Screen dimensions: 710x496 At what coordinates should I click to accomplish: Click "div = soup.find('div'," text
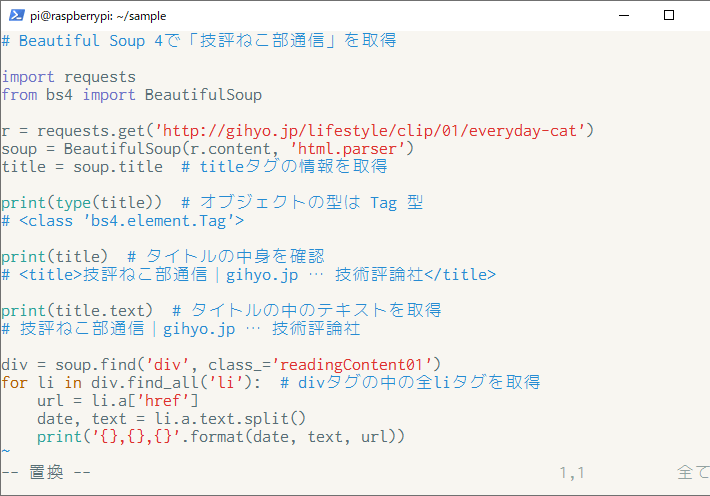point(100,365)
